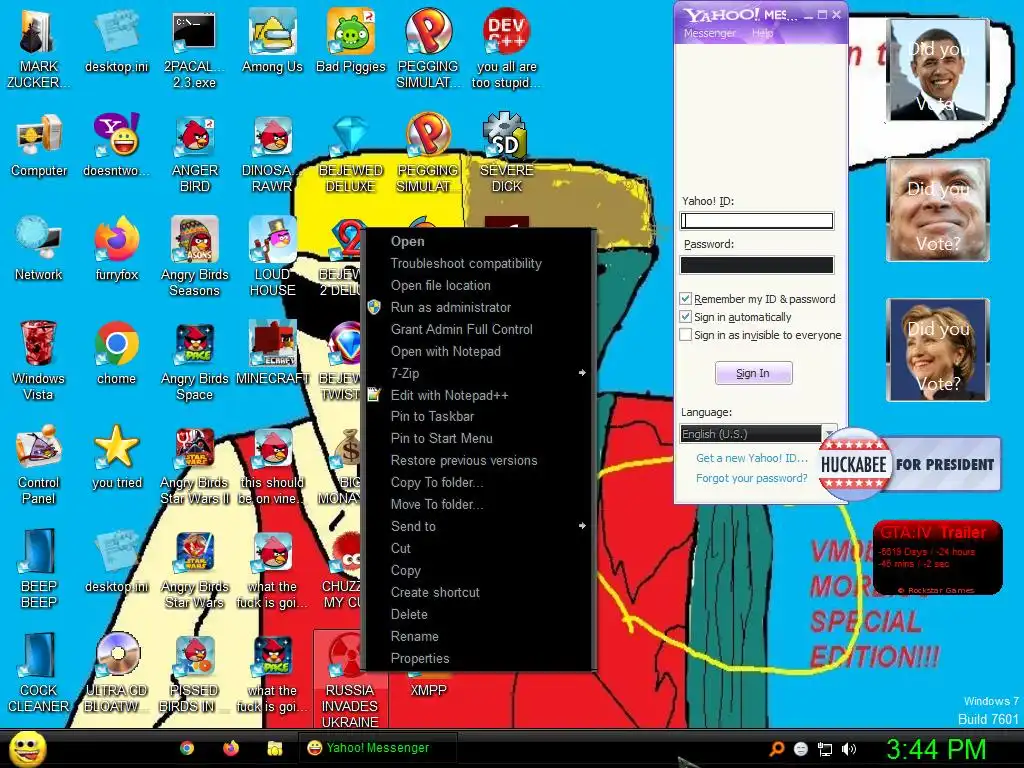The height and width of the screenshot is (768, 1024).
Task: Open the file explorer taskbar icon
Action: (x=274, y=748)
